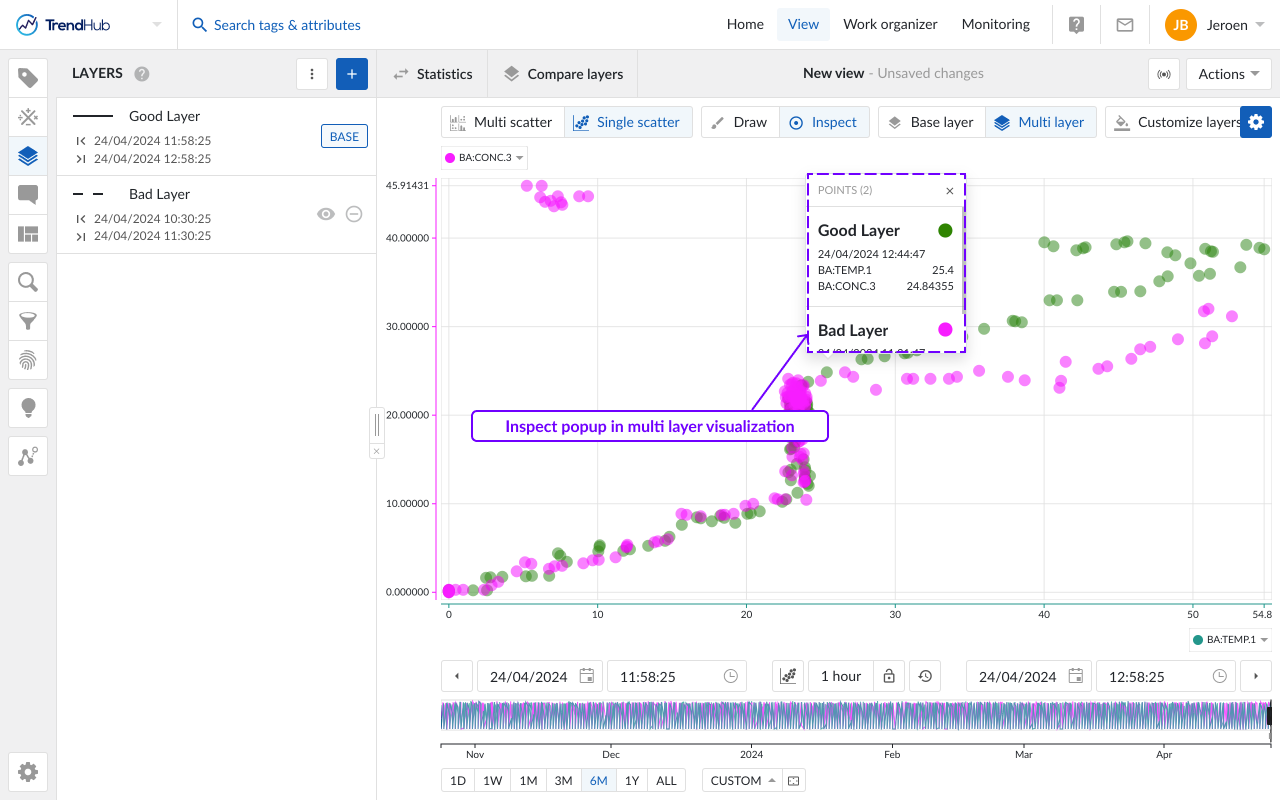Select the 1Y time range button
Screen dimensions: 1280x800
point(631,781)
